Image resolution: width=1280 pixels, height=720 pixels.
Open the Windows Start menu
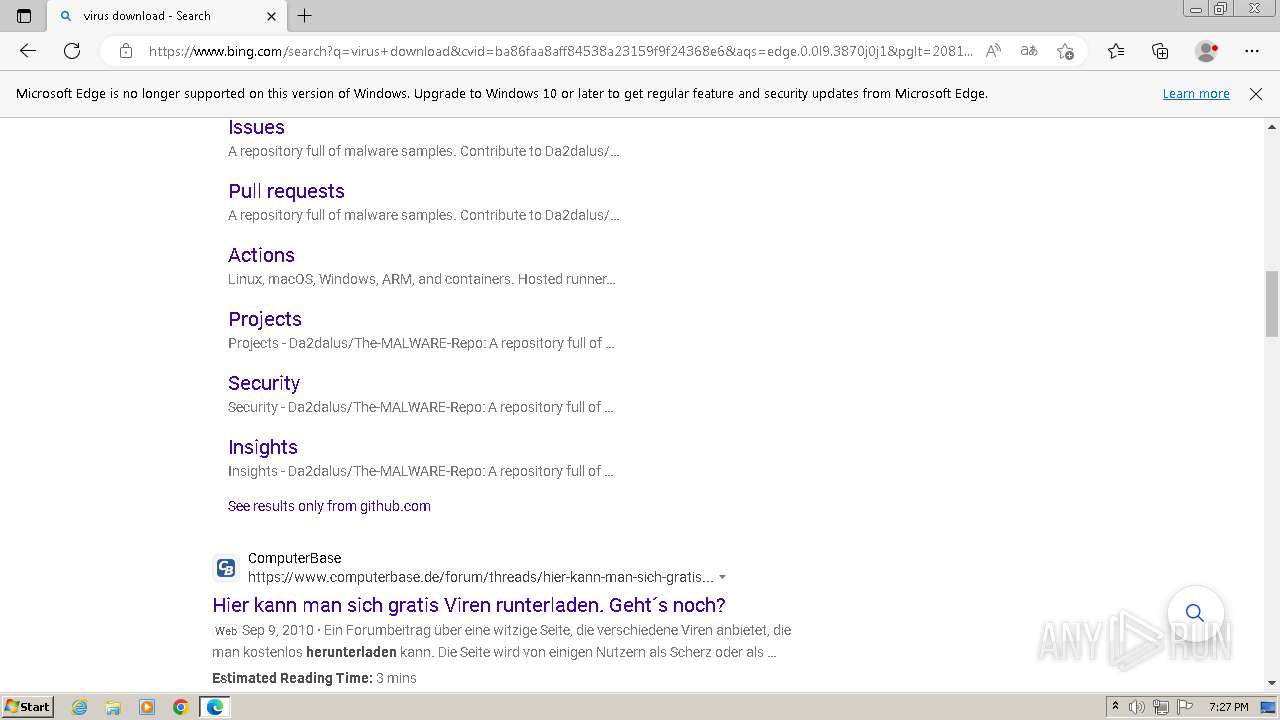pyautogui.click(x=27, y=707)
